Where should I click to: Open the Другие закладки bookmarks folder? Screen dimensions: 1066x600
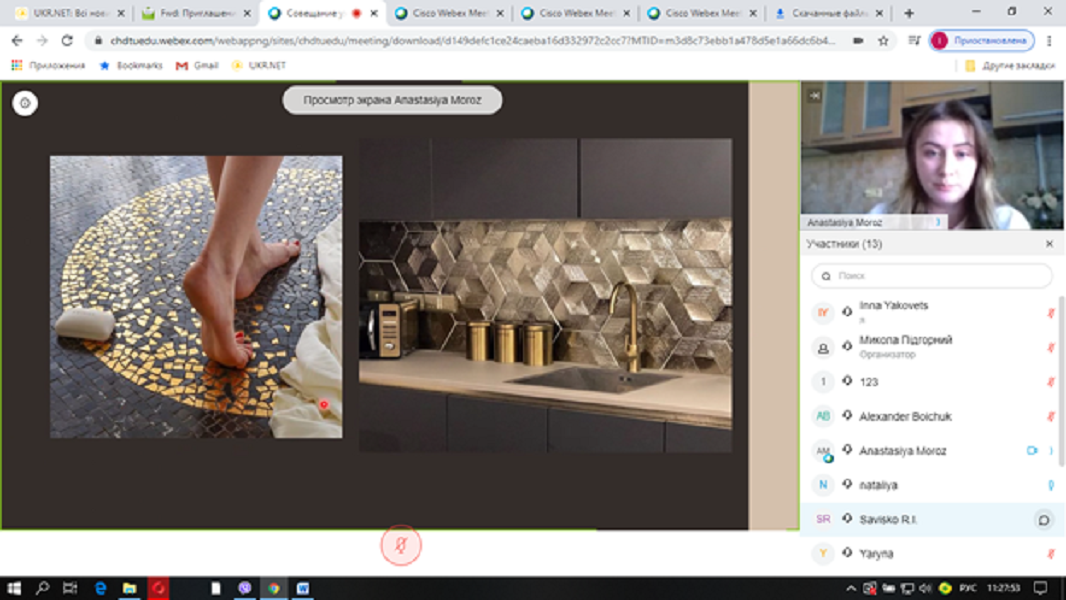1010,65
